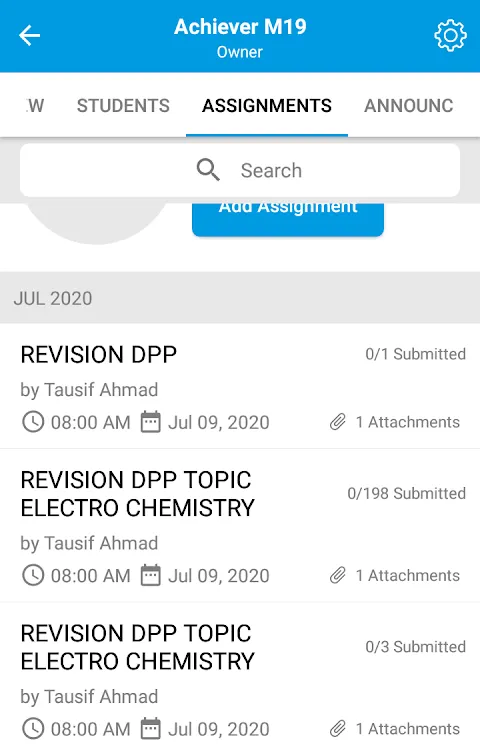Image resolution: width=480 pixels, height=753 pixels.
Task: Tap clock icon on 0/3 Submitted assignment
Action: pyautogui.click(x=33, y=729)
